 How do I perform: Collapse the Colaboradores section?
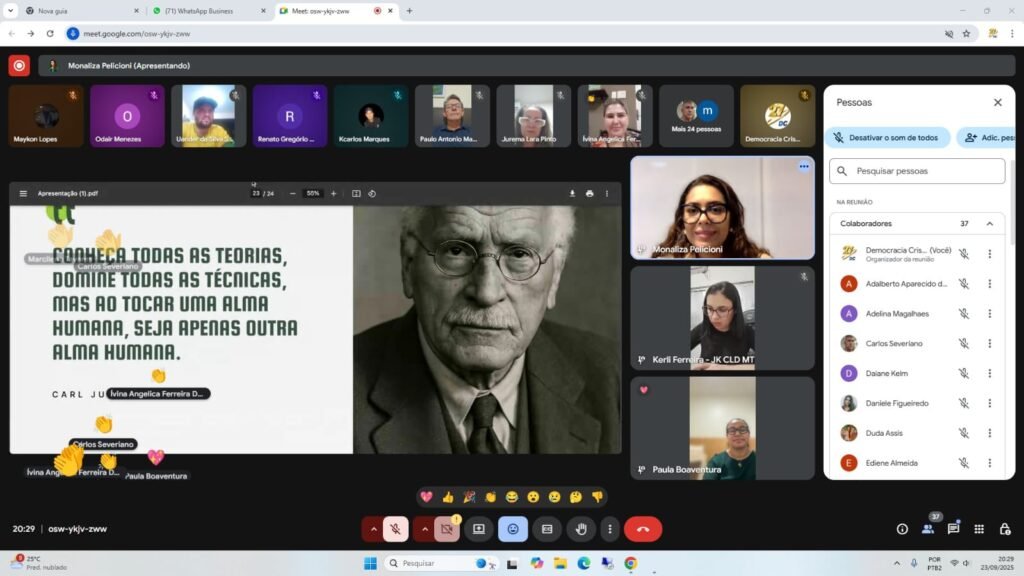(990, 224)
